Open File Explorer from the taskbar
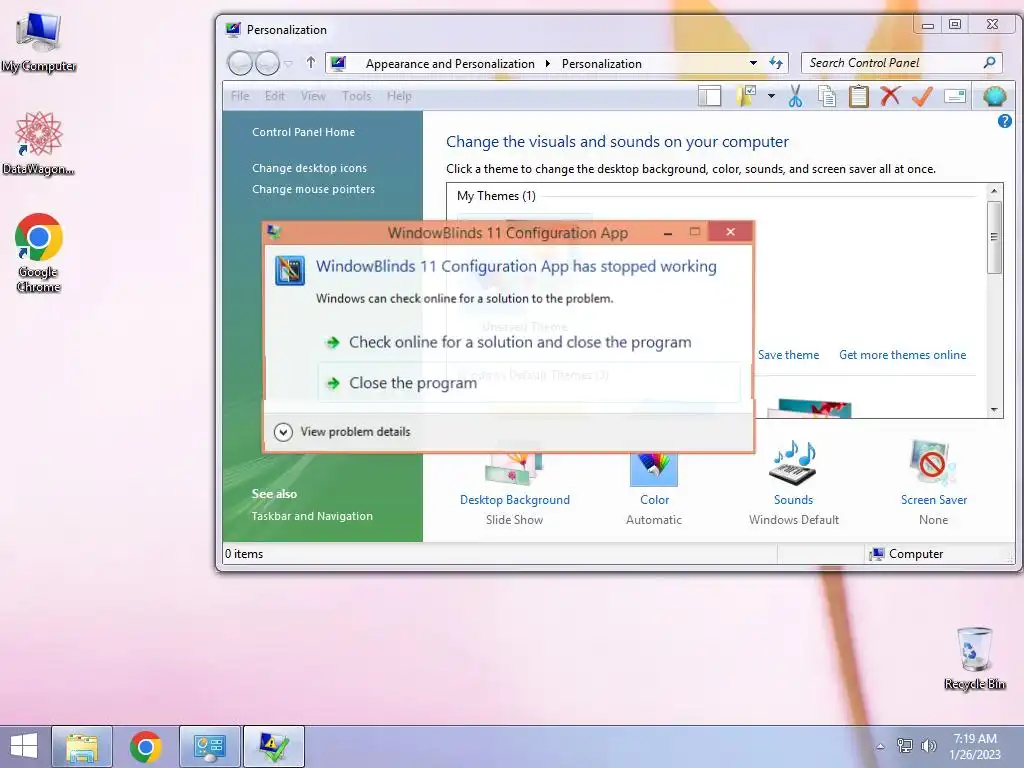 tap(82, 746)
